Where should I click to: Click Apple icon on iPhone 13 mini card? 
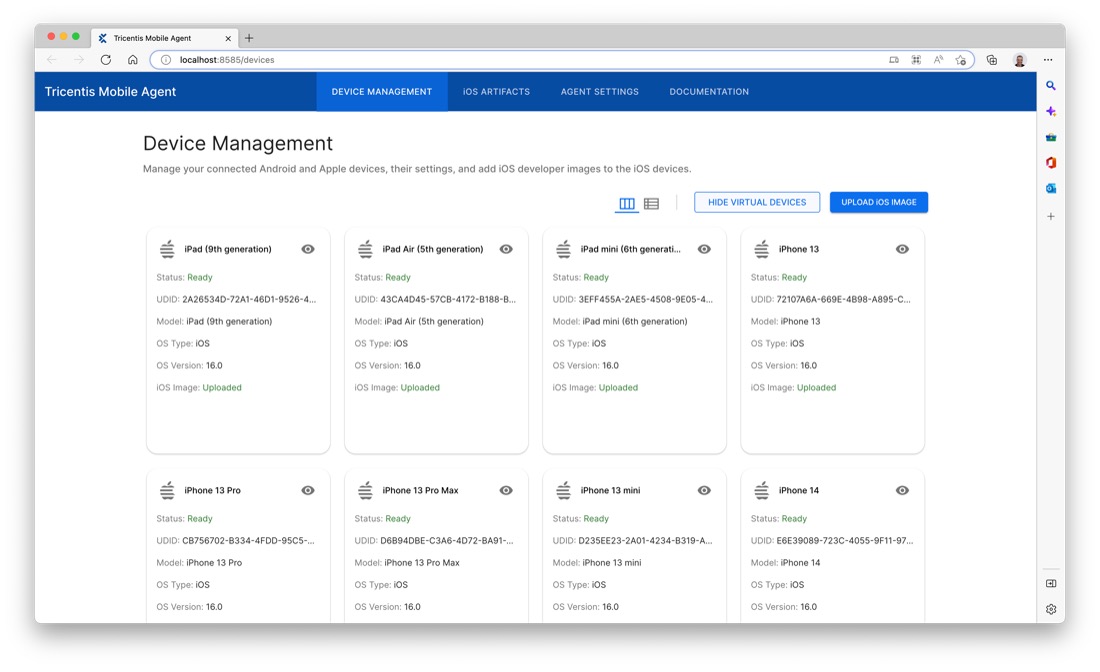563,490
